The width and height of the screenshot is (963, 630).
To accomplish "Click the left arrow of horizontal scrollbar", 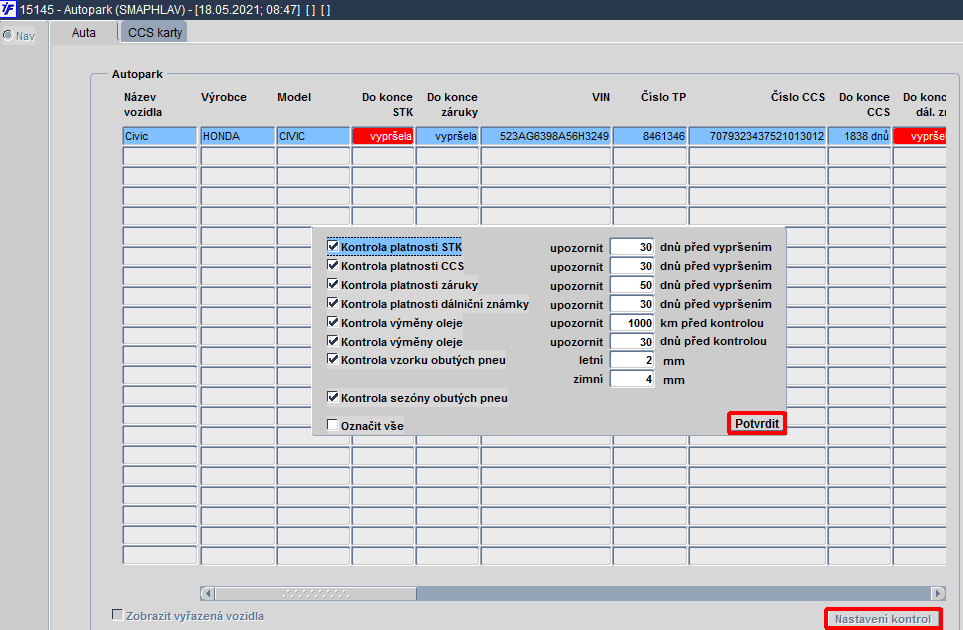I will pyautogui.click(x=208, y=593).
